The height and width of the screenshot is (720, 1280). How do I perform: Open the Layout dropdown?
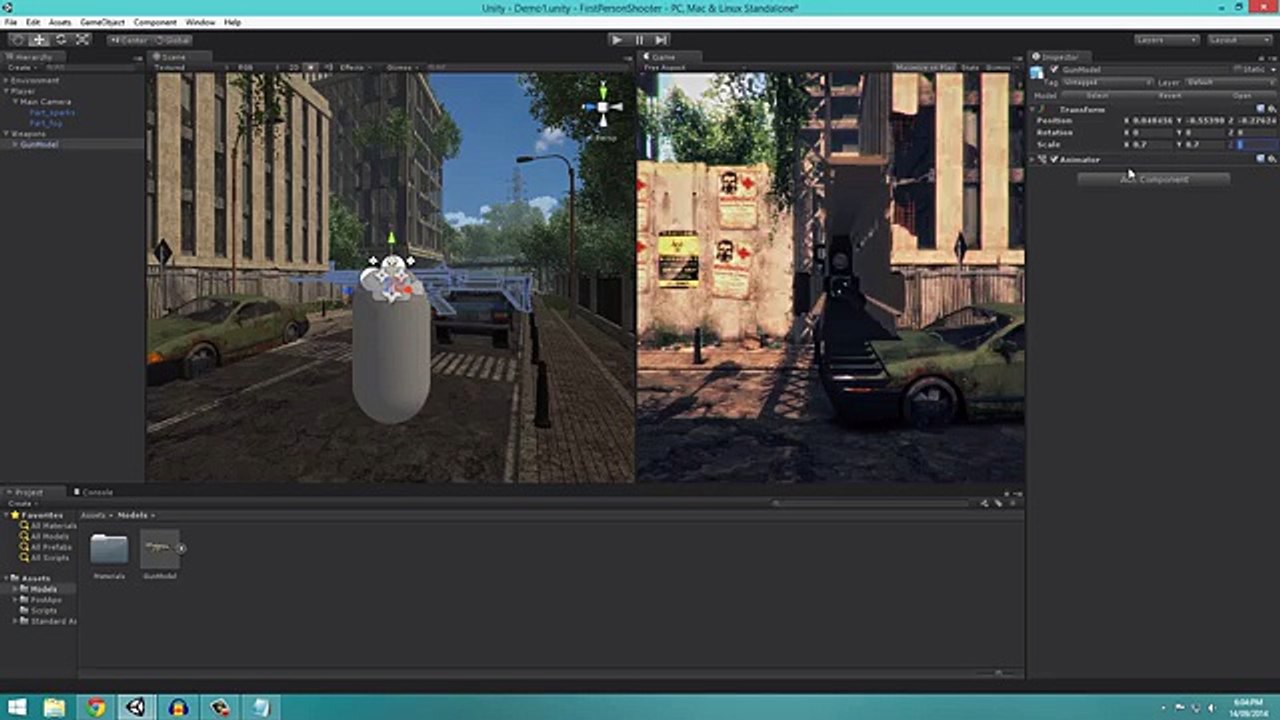(1240, 40)
